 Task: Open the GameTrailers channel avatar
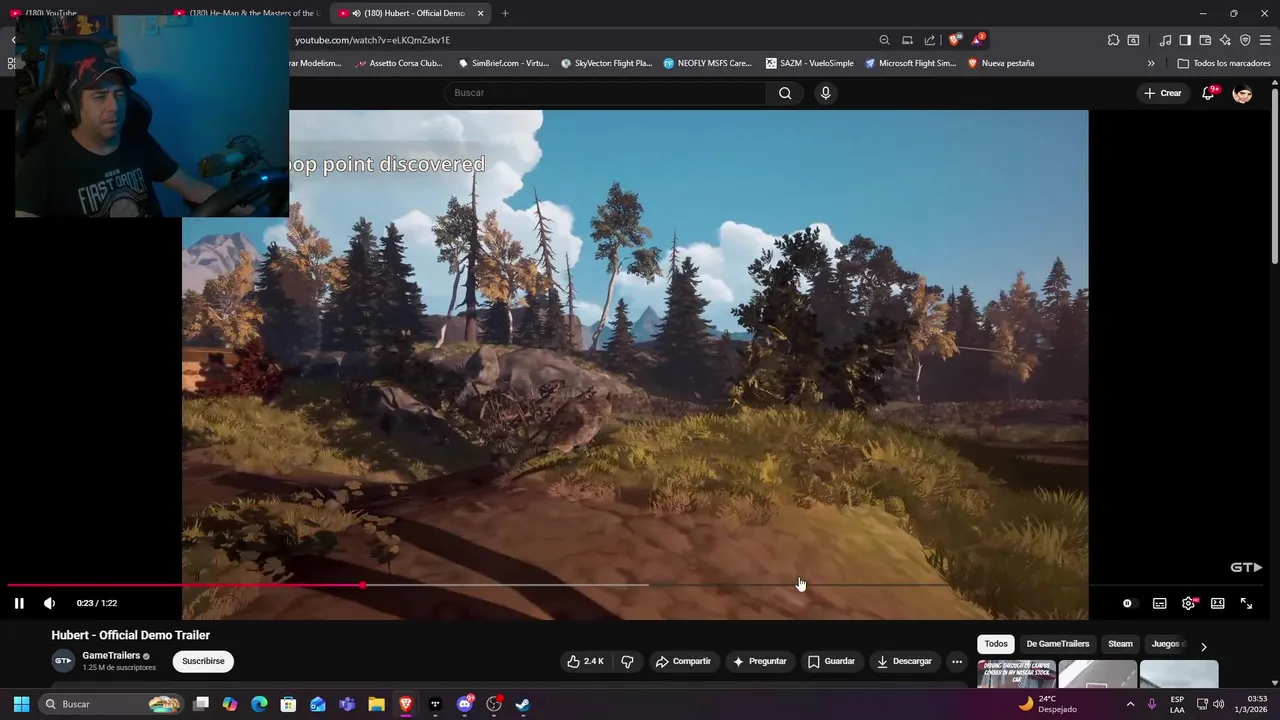point(63,661)
